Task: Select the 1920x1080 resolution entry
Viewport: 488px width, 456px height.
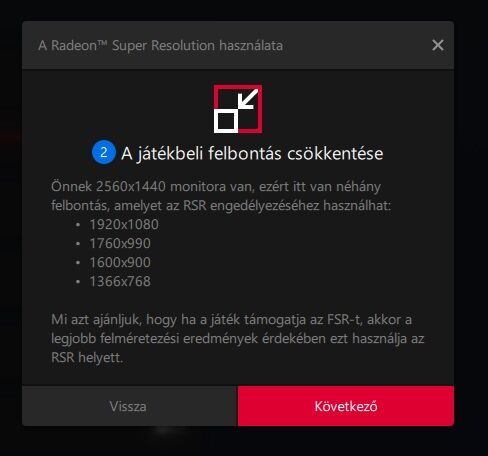Action: (x=124, y=224)
